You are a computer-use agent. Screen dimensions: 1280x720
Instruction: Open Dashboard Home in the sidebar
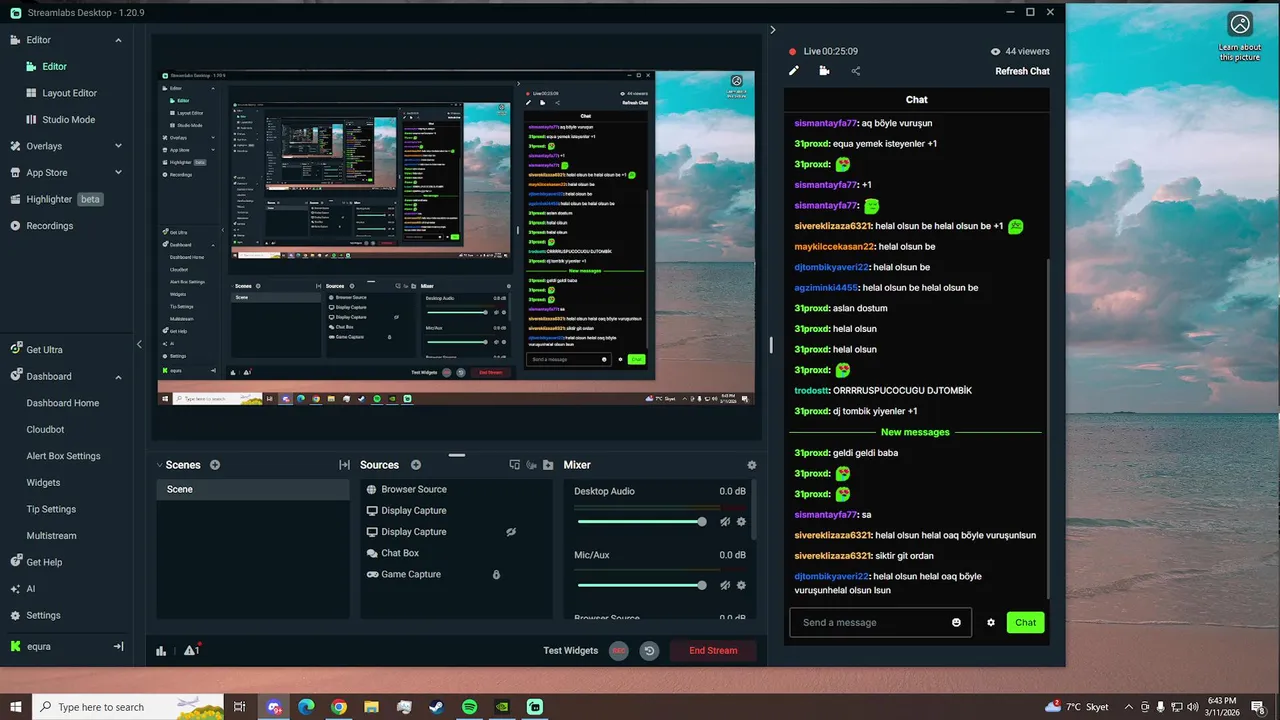[x=63, y=403]
